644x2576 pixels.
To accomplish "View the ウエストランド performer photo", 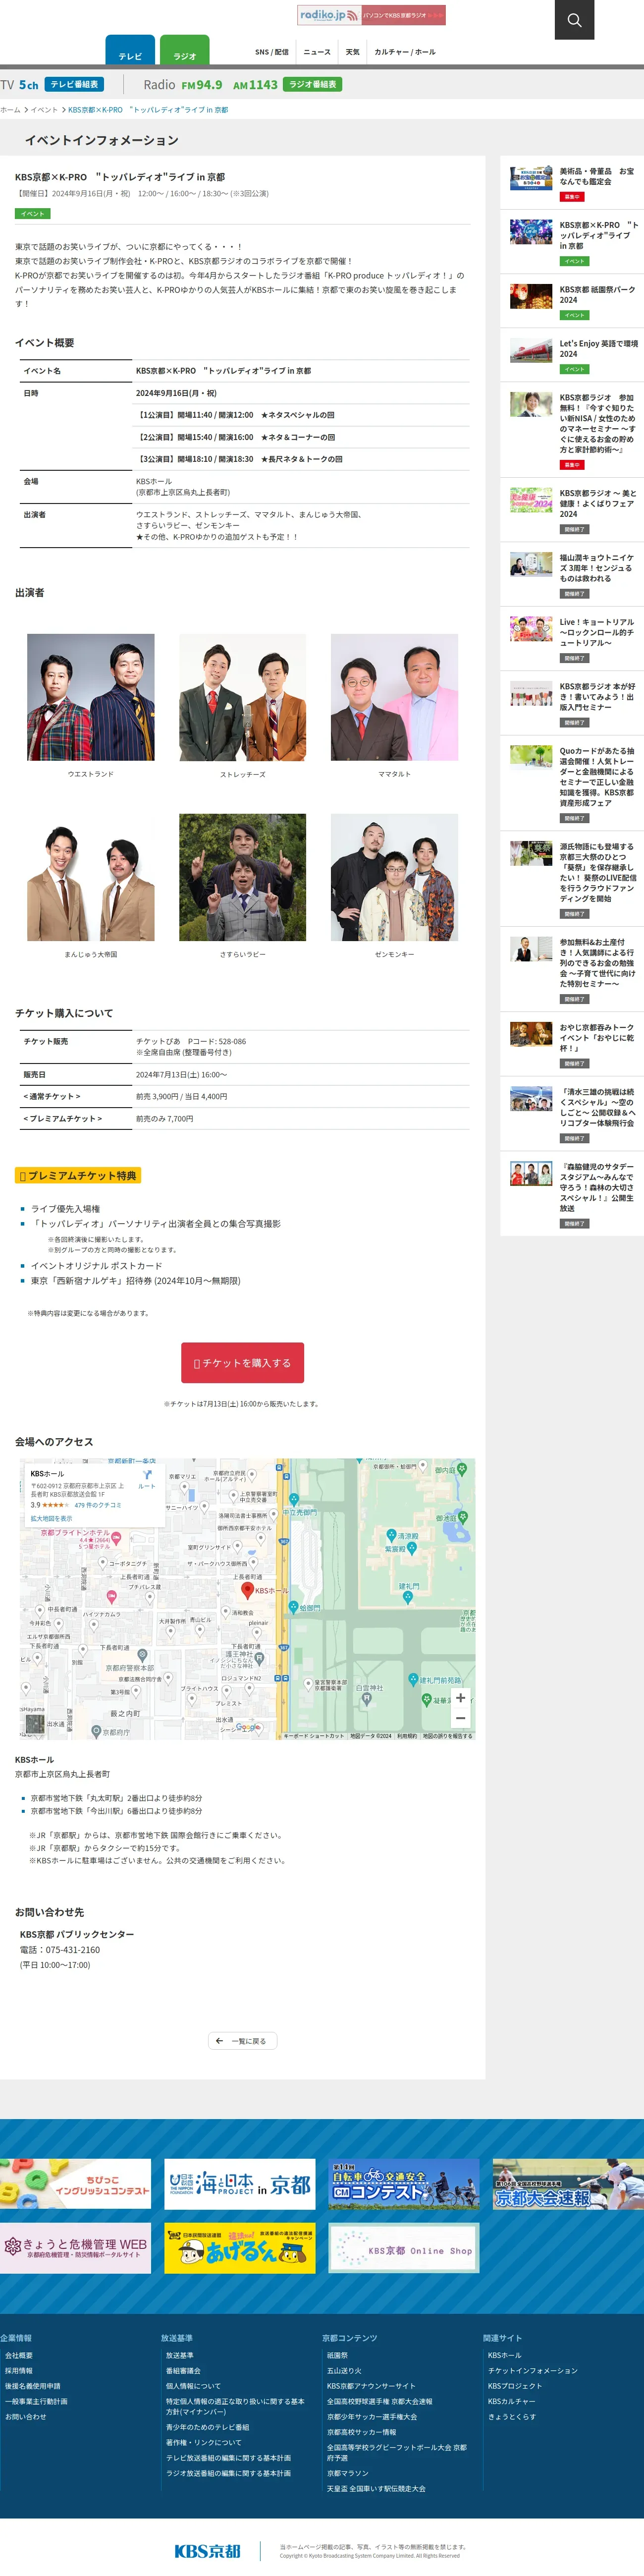I will click(x=91, y=697).
